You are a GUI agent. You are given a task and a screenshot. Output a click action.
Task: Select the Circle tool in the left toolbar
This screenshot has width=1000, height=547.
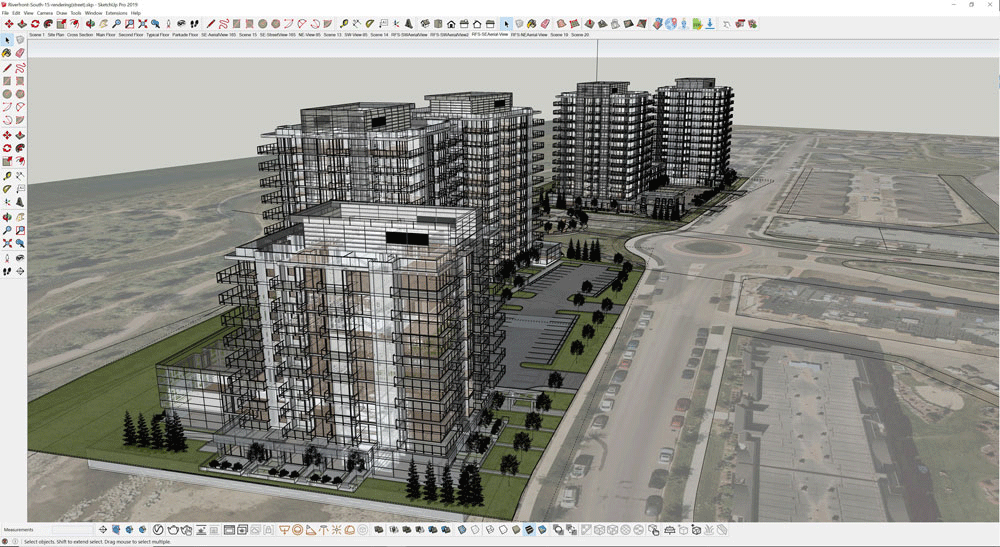[x=7, y=93]
